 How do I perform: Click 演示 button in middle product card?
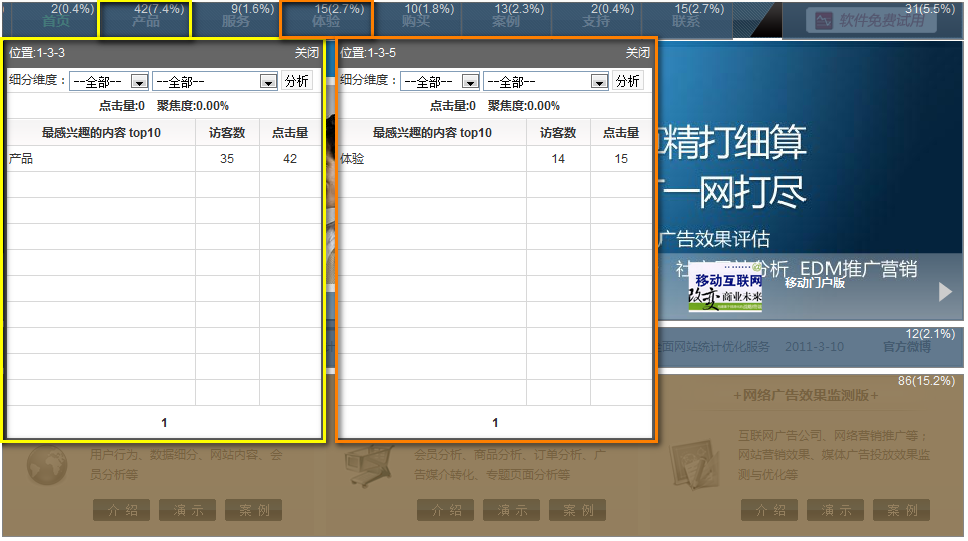click(x=512, y=511)
